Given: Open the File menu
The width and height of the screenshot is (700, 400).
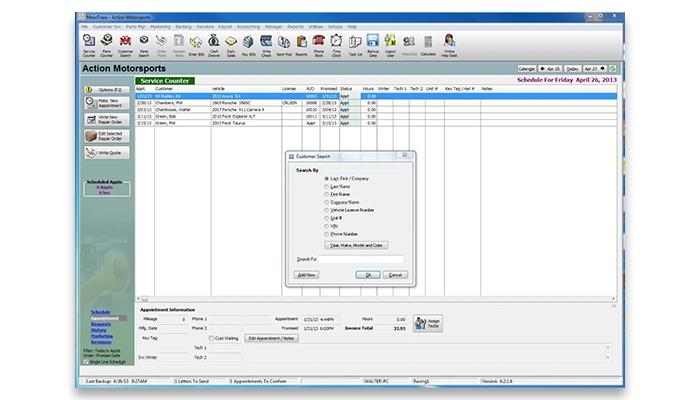Looking at the screenshot, I should point(84,27).
